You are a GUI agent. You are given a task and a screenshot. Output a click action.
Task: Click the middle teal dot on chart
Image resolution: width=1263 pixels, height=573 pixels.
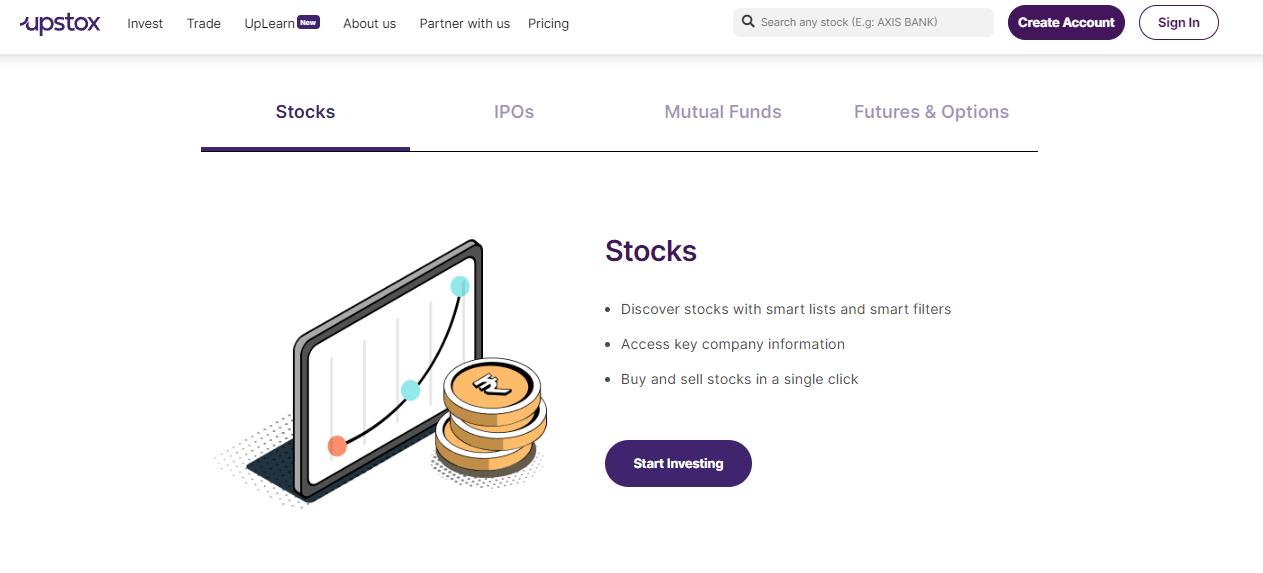[410, 390]
